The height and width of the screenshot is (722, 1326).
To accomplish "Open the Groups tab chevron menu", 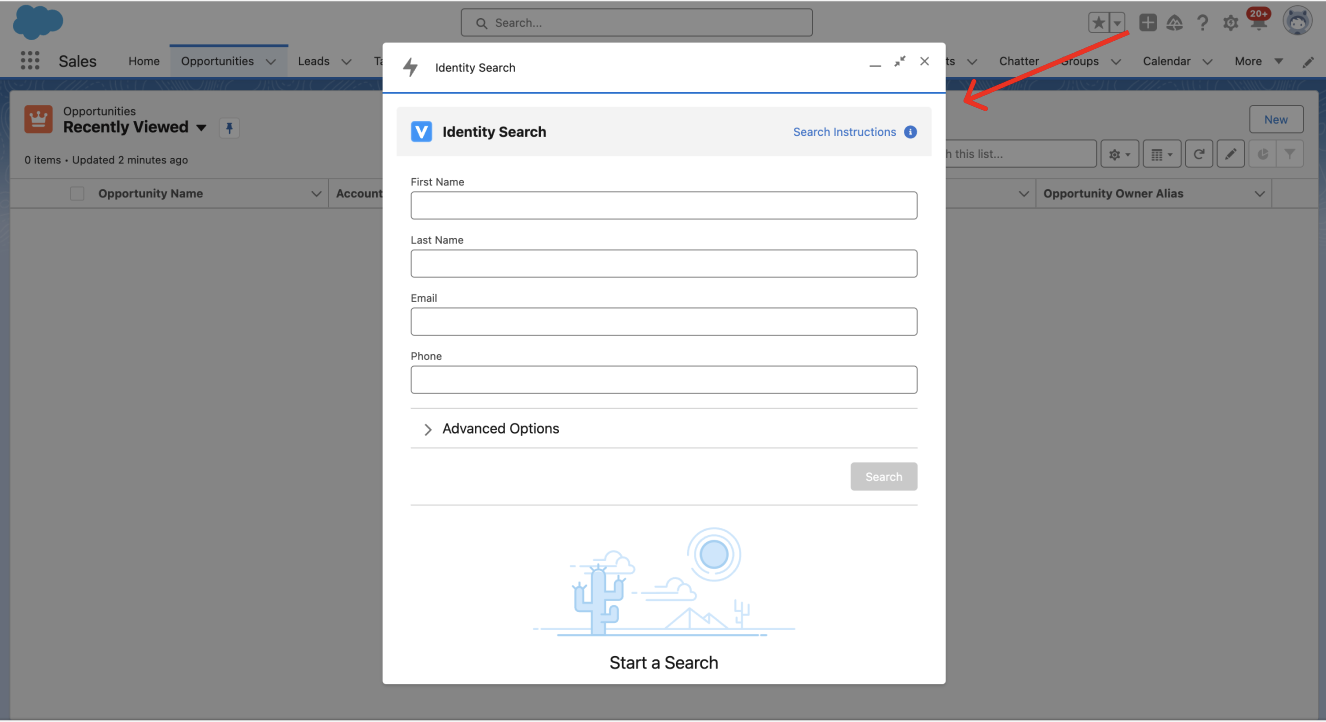I will tap(1116, 62).
